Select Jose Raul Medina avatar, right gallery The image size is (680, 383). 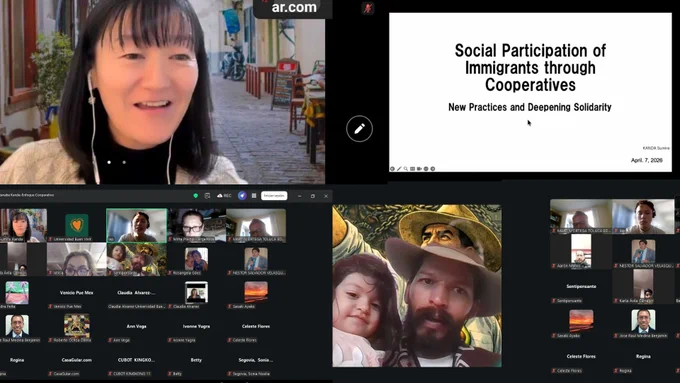[643, 321]
